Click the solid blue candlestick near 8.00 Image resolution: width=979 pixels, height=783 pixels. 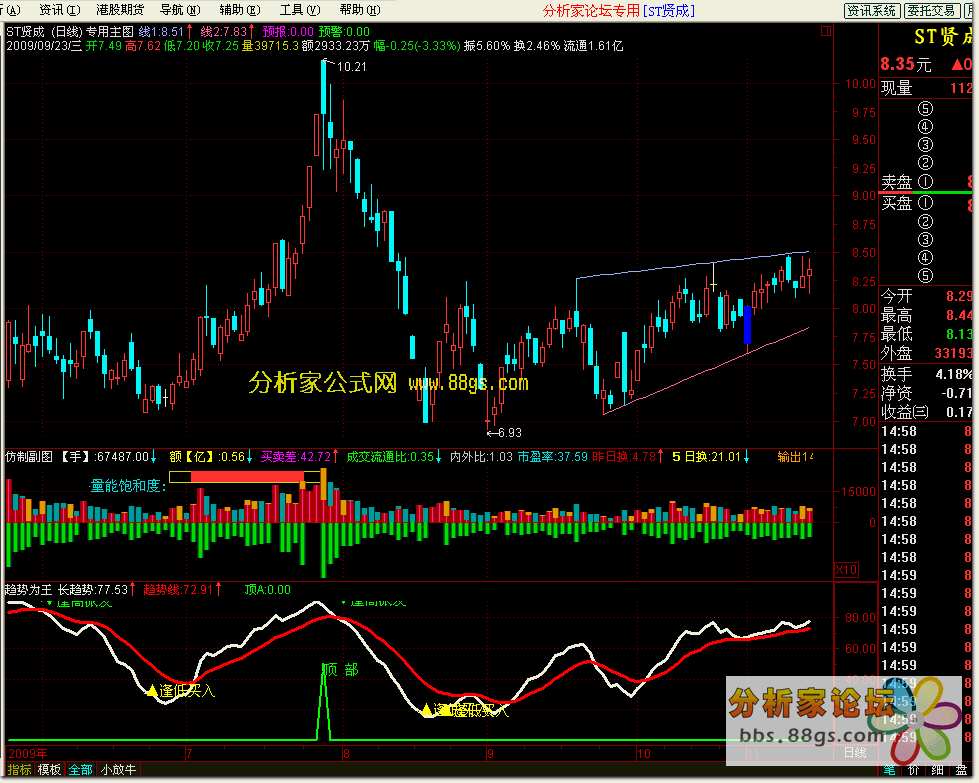tap(747, 325)
